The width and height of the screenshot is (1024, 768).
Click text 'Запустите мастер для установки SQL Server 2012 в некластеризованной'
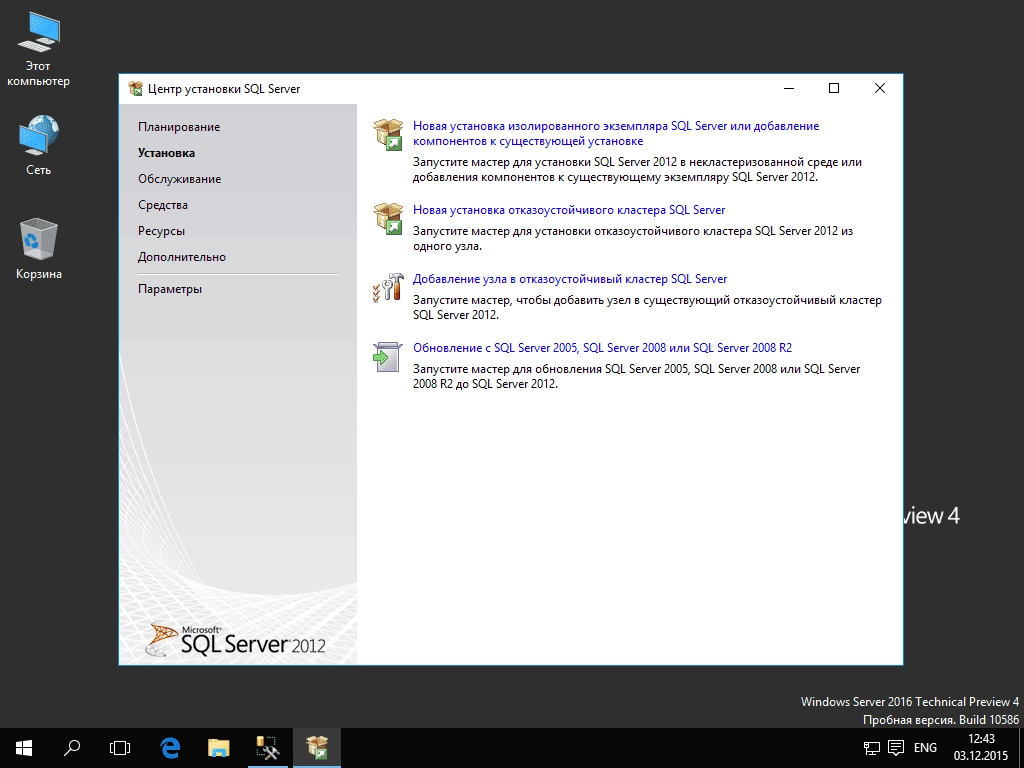point(637,169)
